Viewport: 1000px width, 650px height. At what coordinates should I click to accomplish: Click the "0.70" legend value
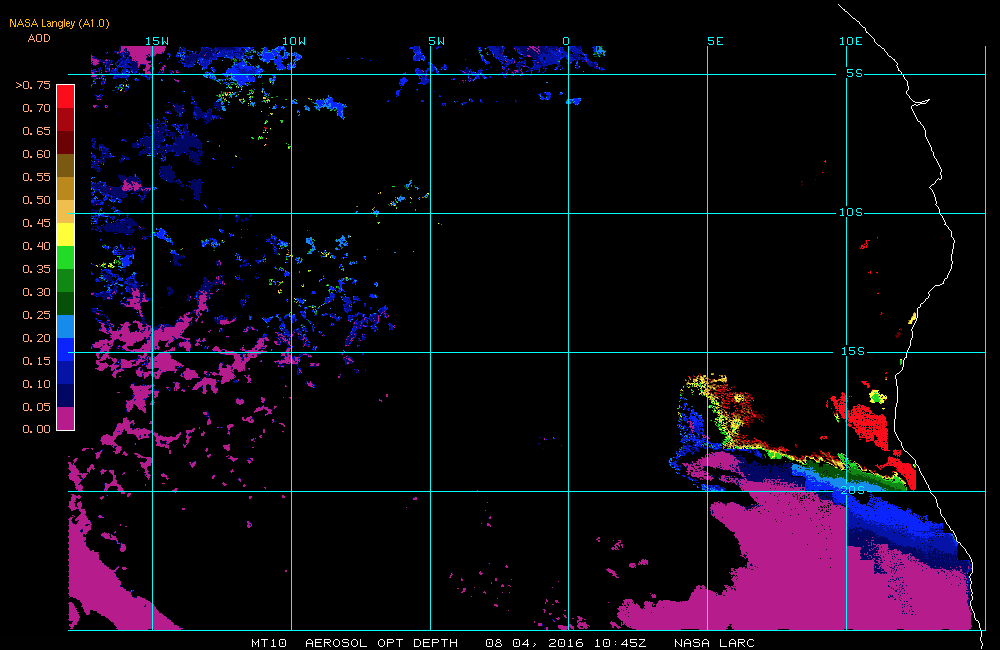pyautogui.click(x=36, y=108)
